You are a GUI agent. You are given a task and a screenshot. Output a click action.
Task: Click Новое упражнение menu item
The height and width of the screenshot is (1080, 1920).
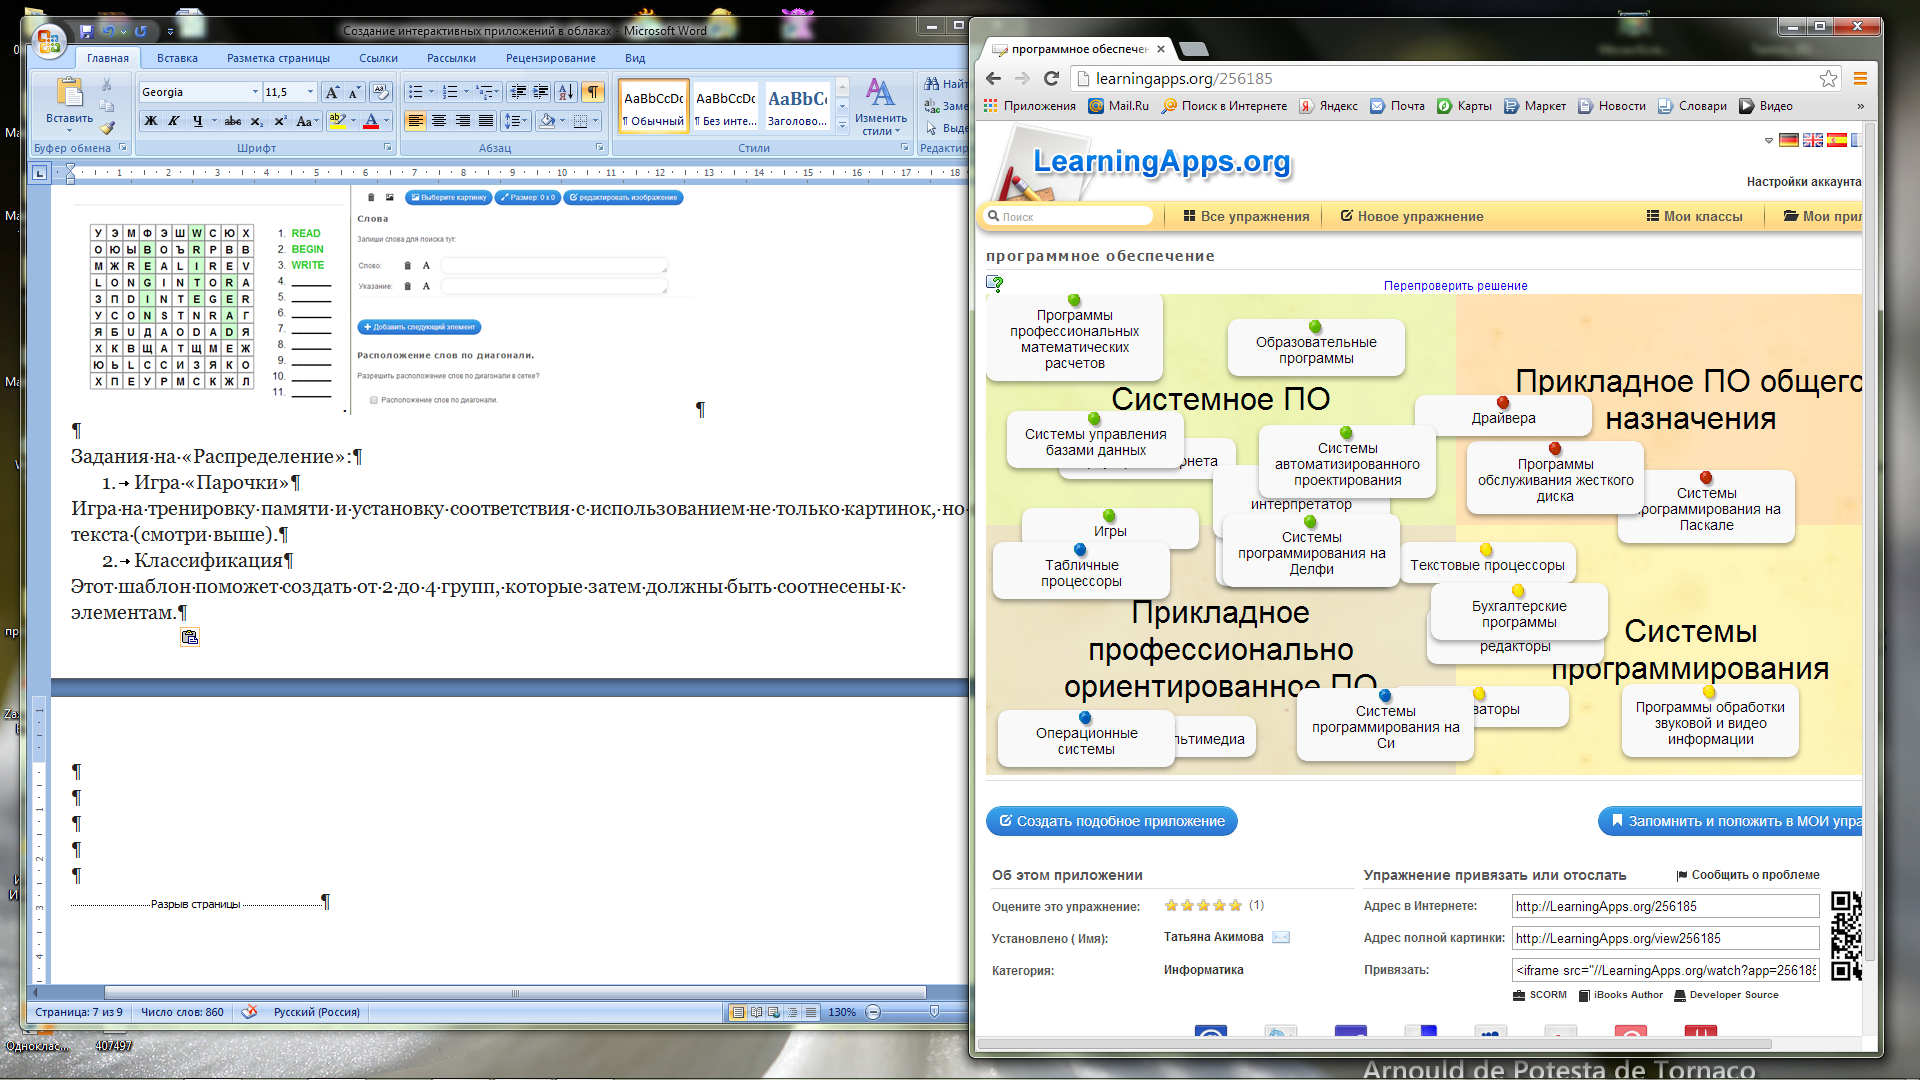[1412, 216]
